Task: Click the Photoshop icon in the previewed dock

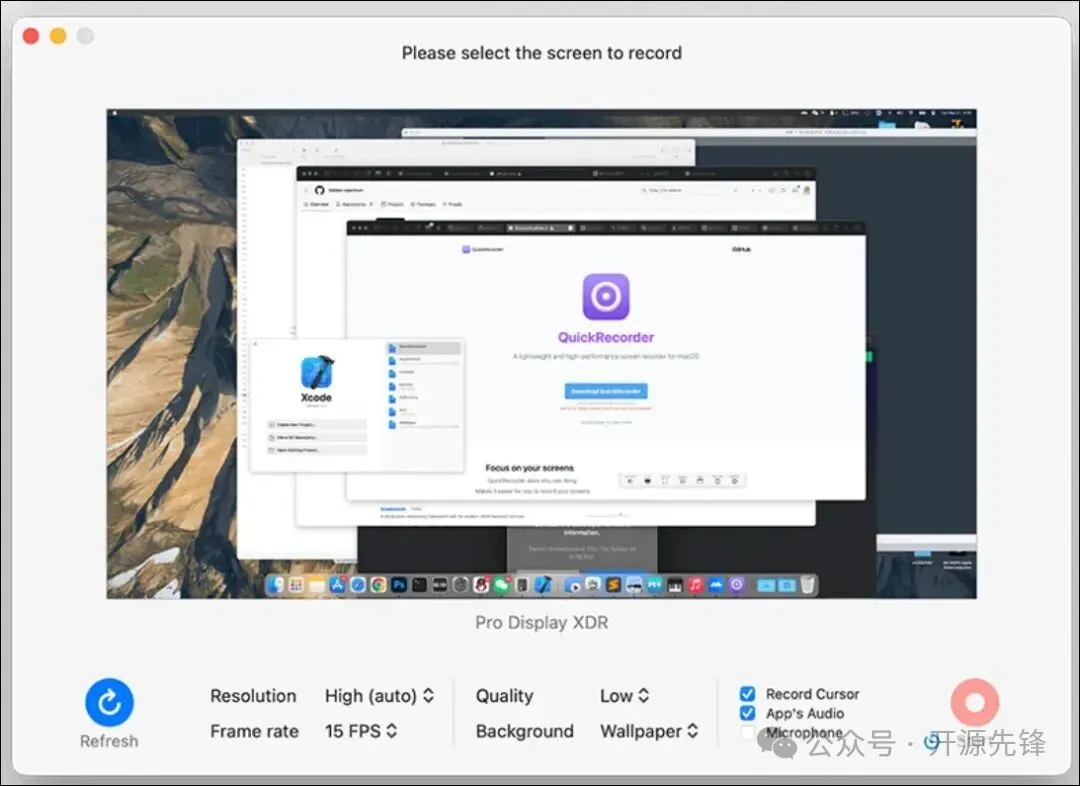Action: tap(399, 585)
